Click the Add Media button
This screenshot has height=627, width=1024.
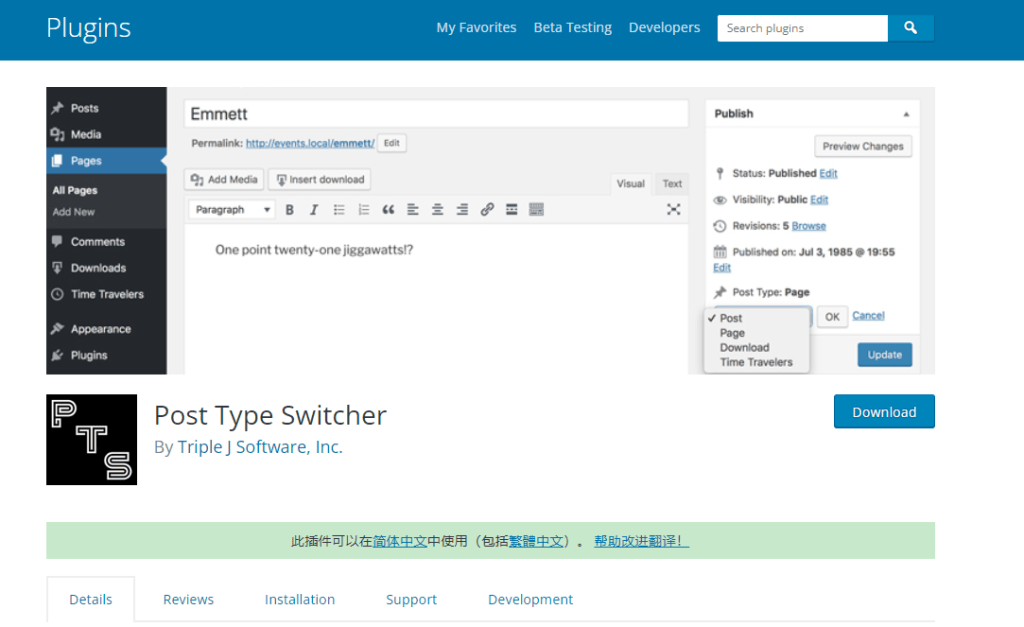pos(224,180)
